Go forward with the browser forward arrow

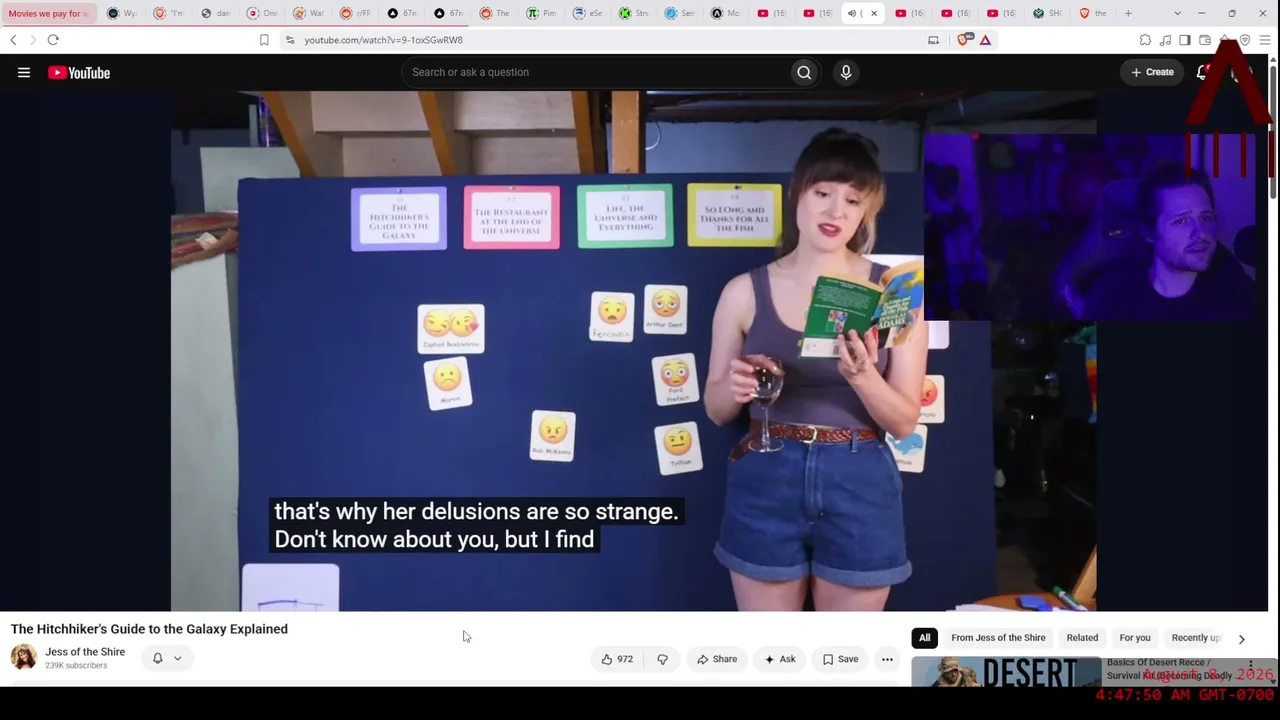click(x=32, y=40)
